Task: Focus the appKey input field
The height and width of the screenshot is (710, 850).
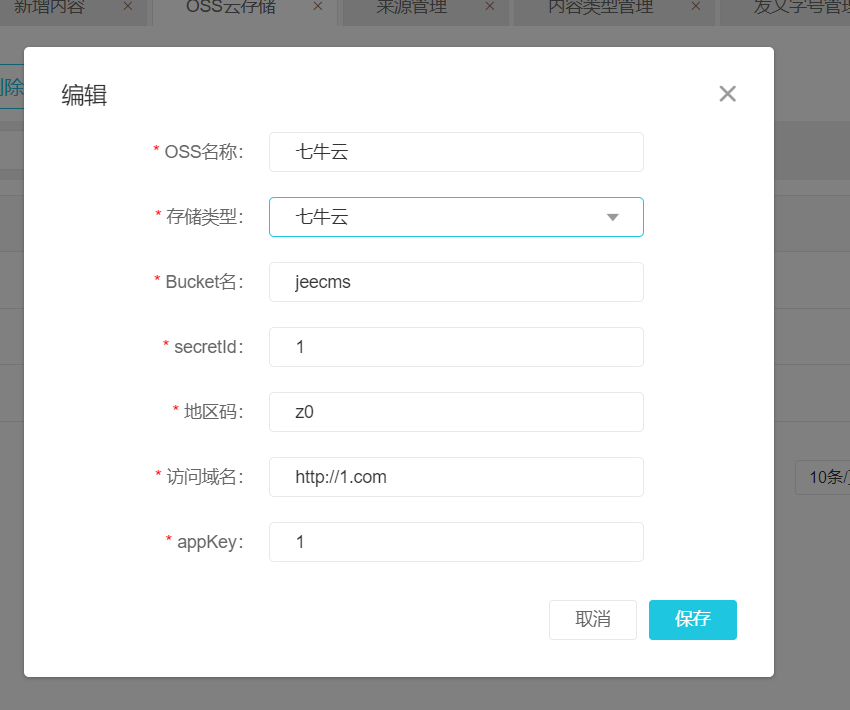Action: tap(456, 542)
